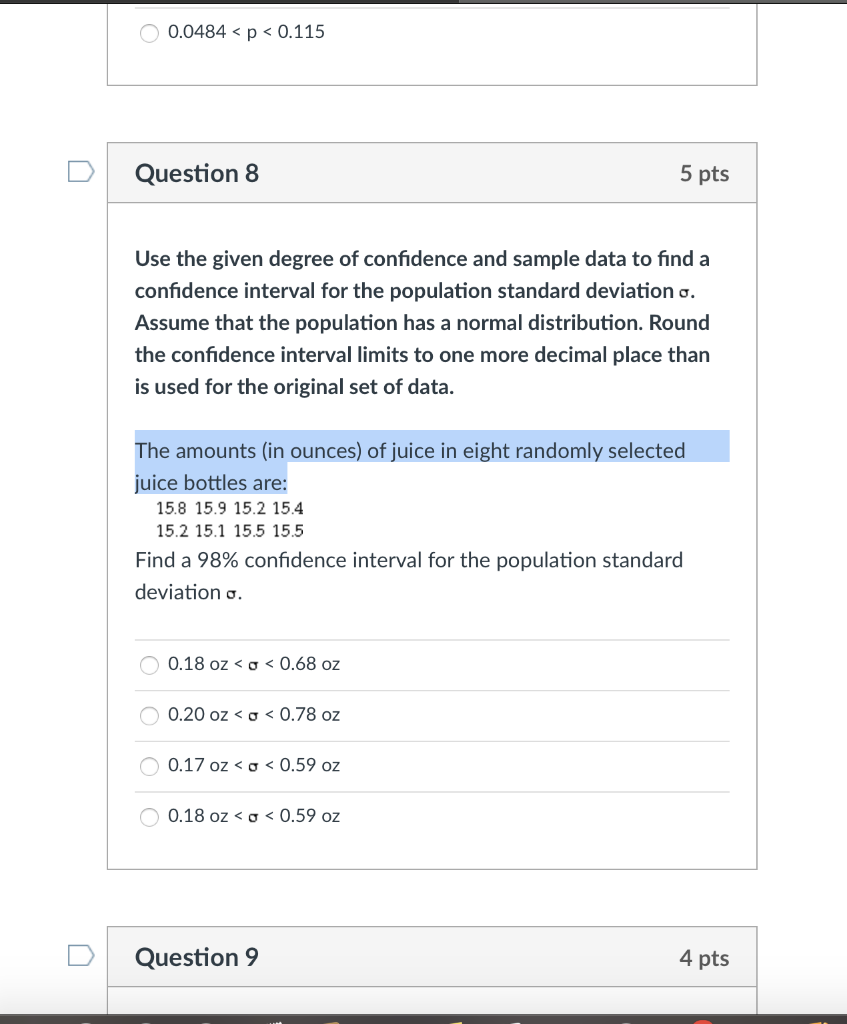Select radio for 0.20 oz < σ < 0.78 oz

point(150,716)
